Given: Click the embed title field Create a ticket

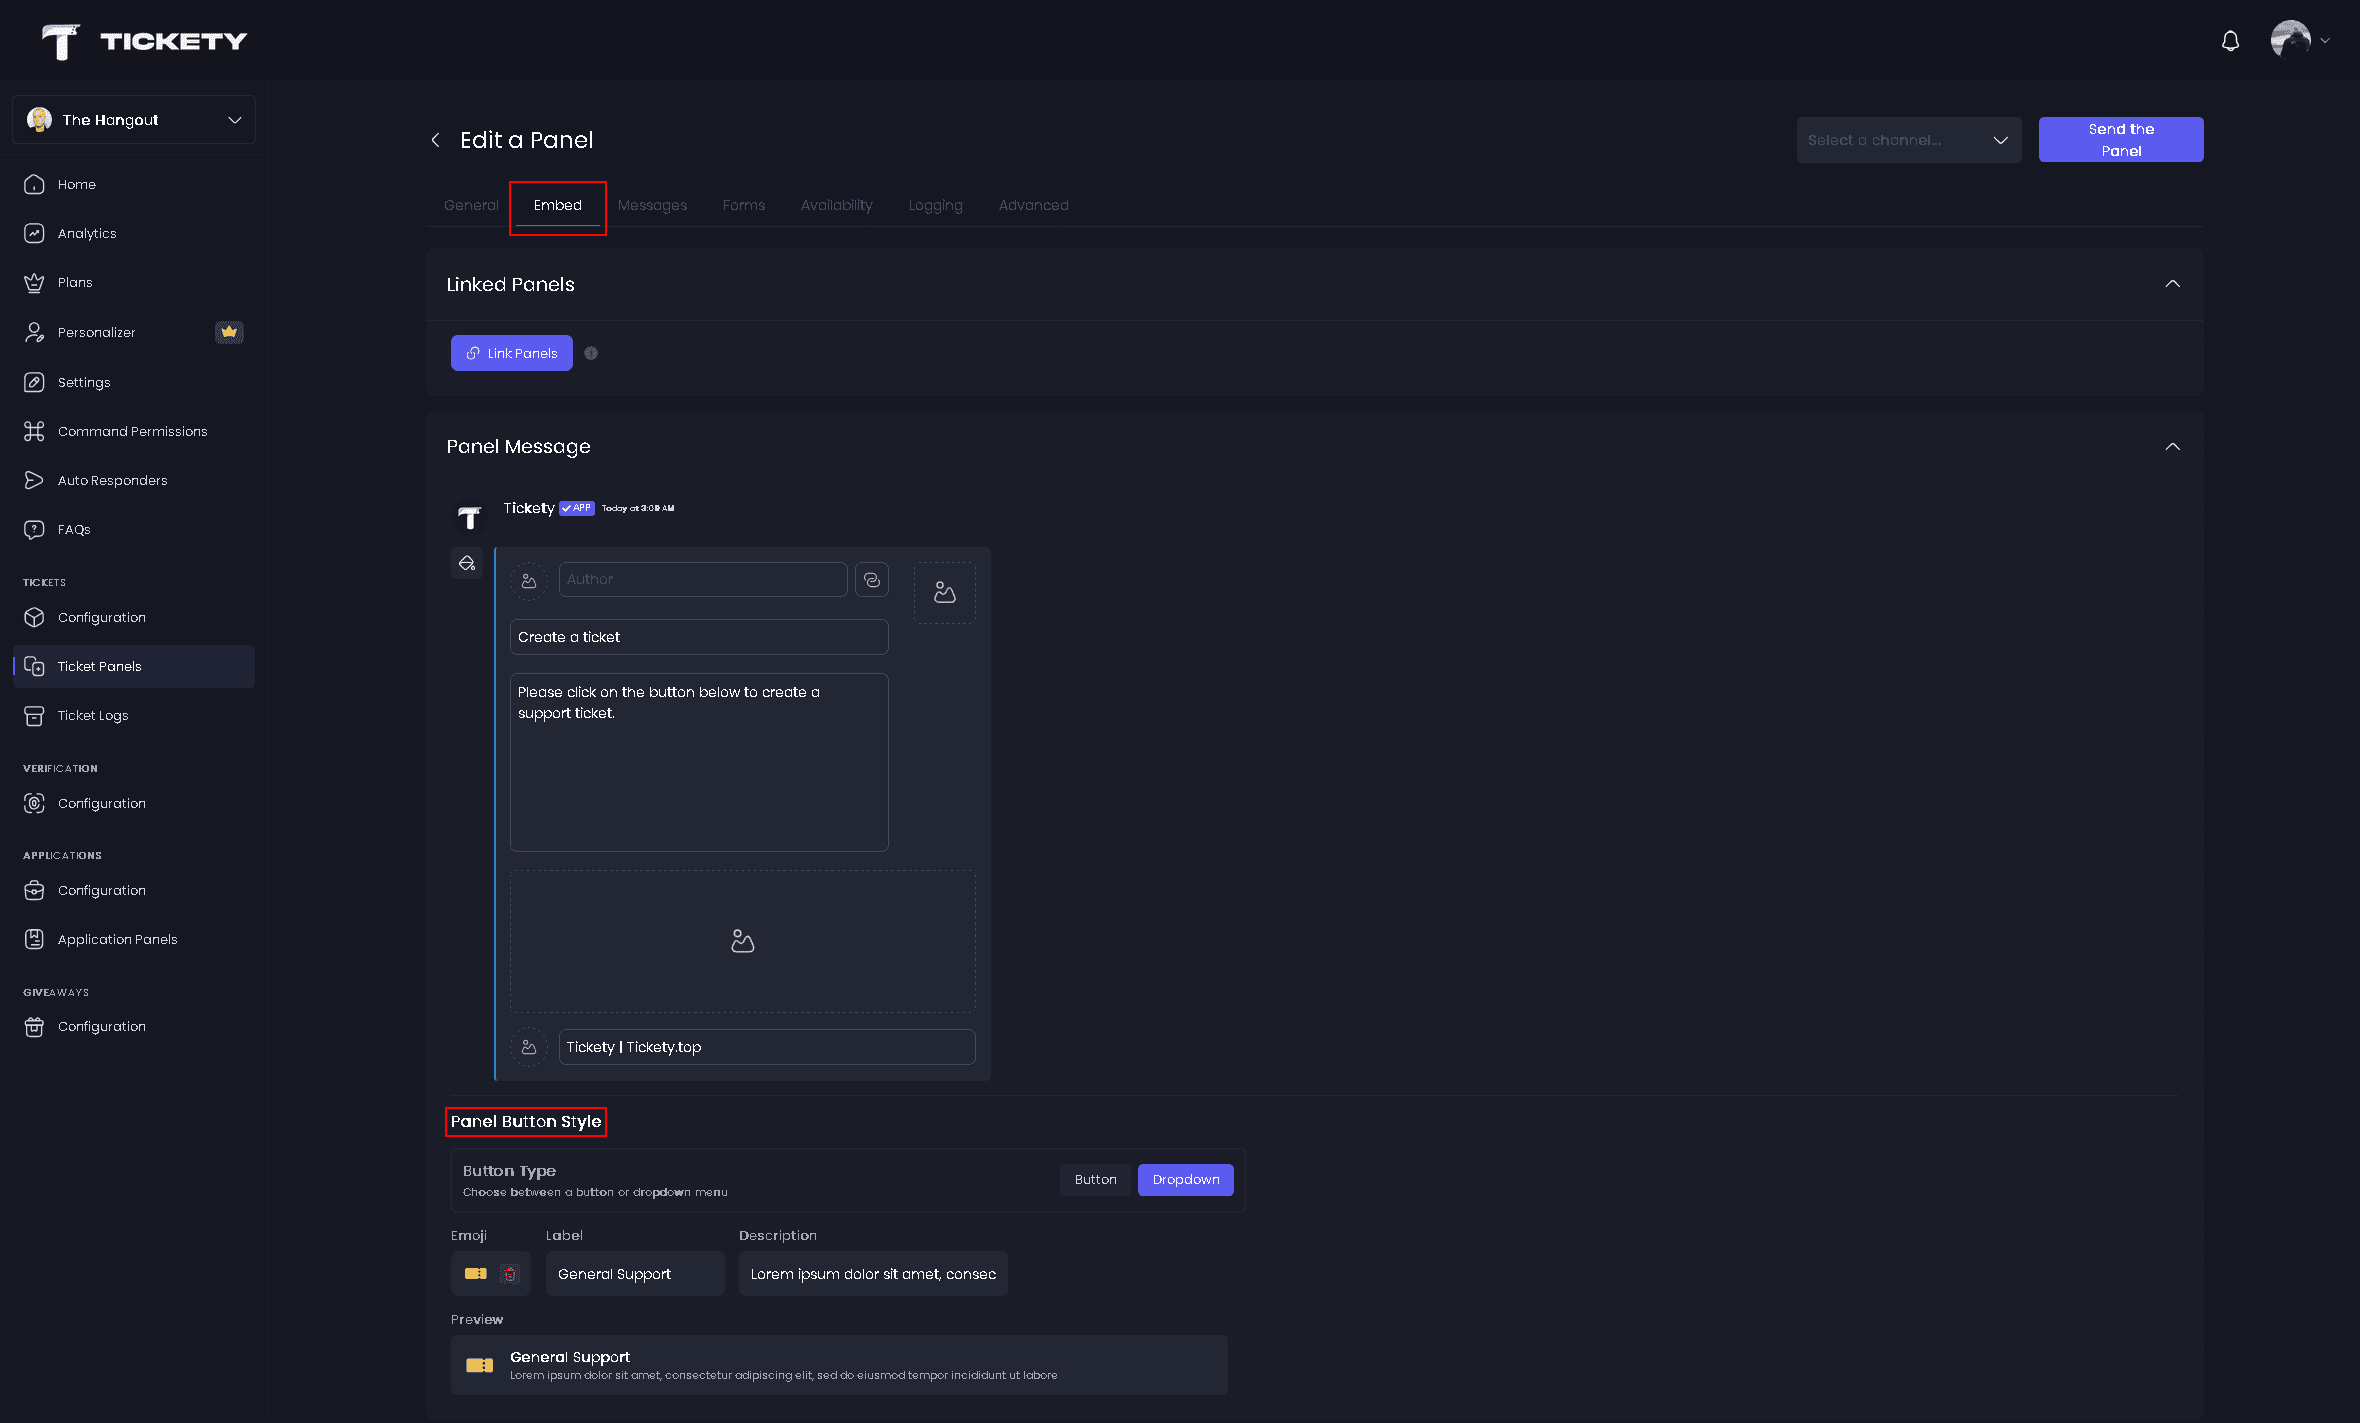Looking at the screenshot, I should point(699,637).
